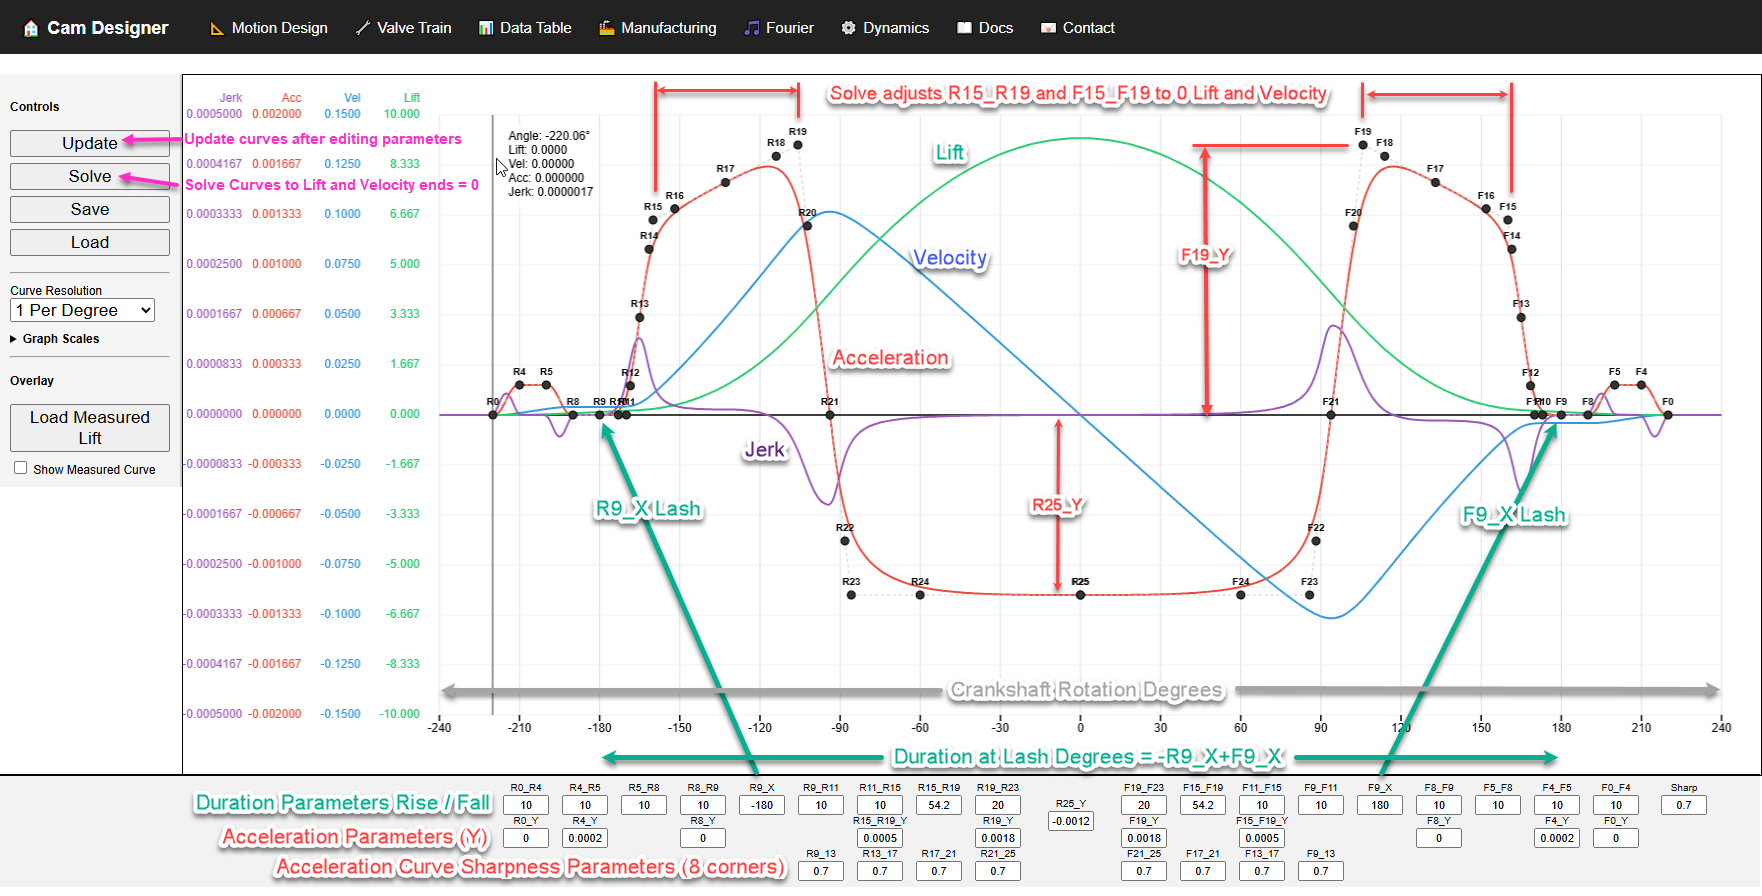Click the Cam Designer home icon
The image size is (1762, 896).
pyautogui.click(x=31, y=28)
